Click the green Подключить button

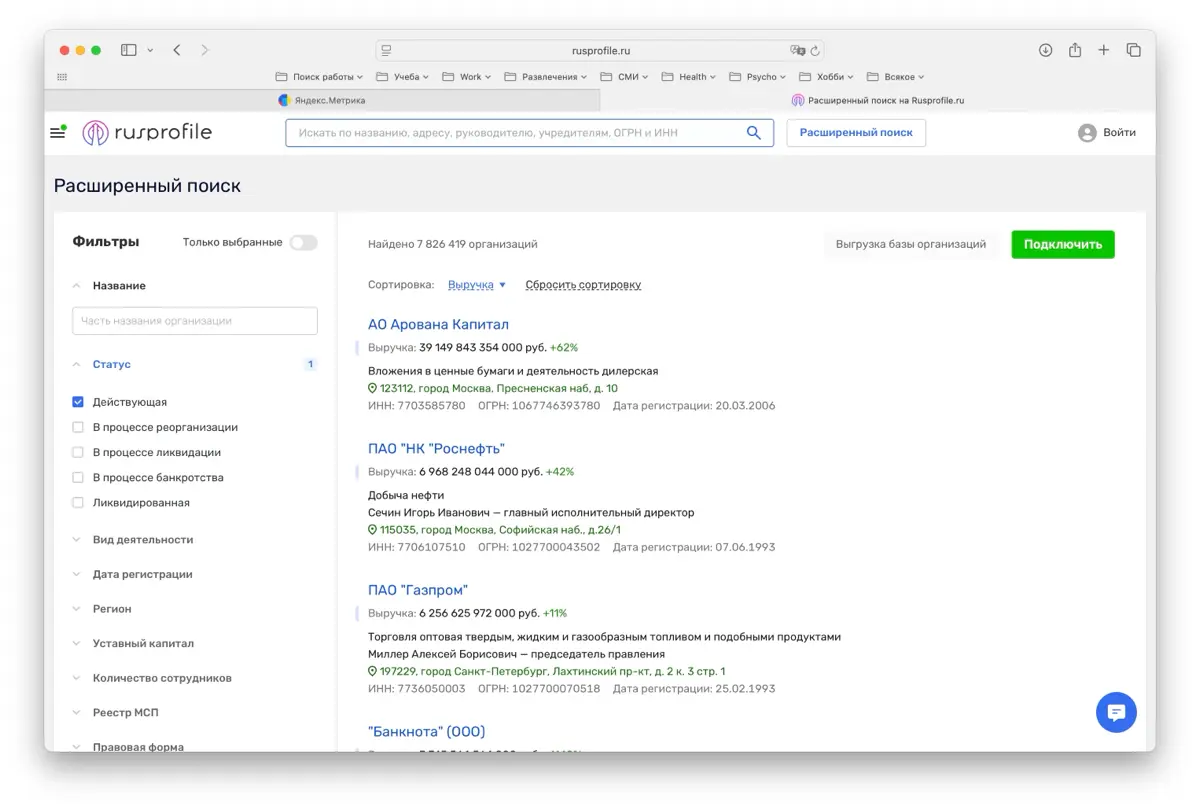click(x=1063, y=244)
